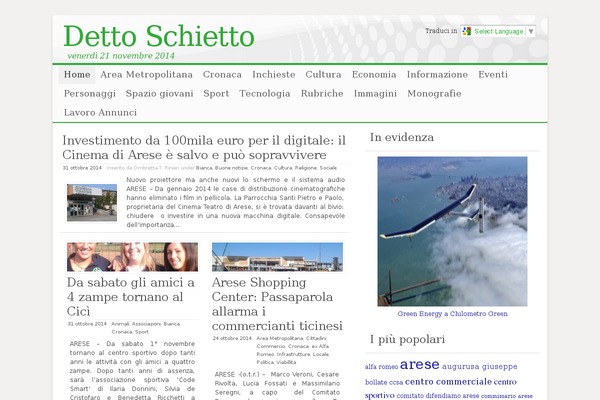Click the Cinema Teatro building thumbnail
Viewport: 600px width, 400px height.
92,202
